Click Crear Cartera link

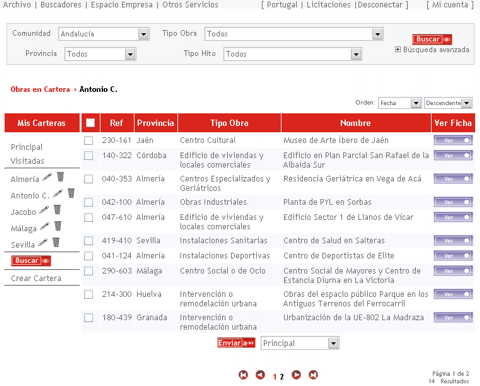(x=36, y=278)
